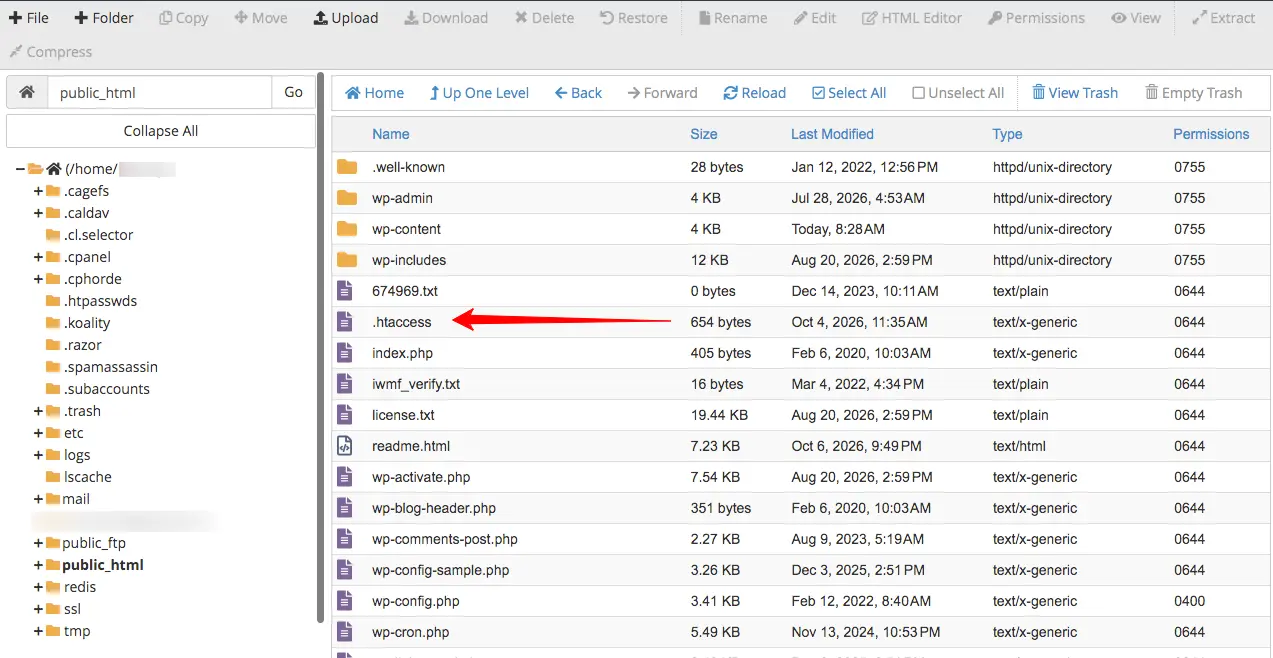Click the Extract toolbar button
The image size is (1273, 658).
1224,18
